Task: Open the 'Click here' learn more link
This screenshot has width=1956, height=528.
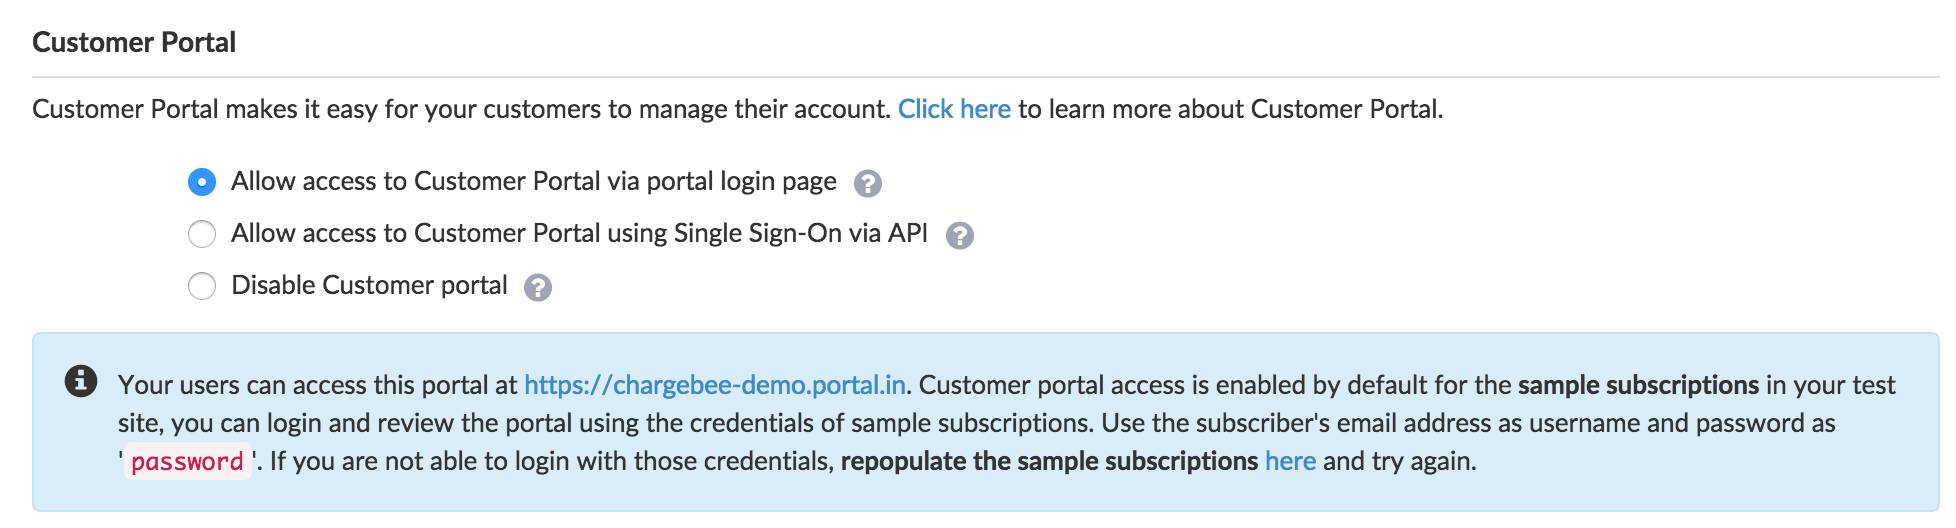Action: pyautogui.click(x=953, y=109)
